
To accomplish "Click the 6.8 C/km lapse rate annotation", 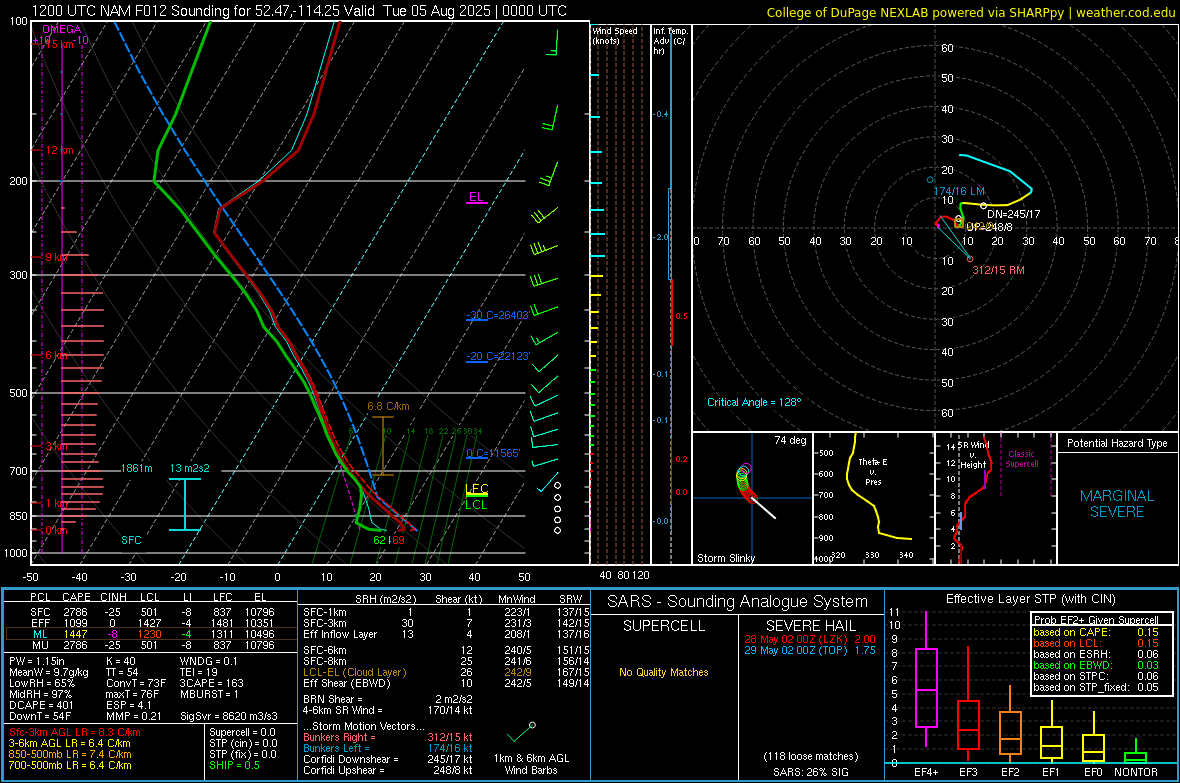I will [388, 407].
